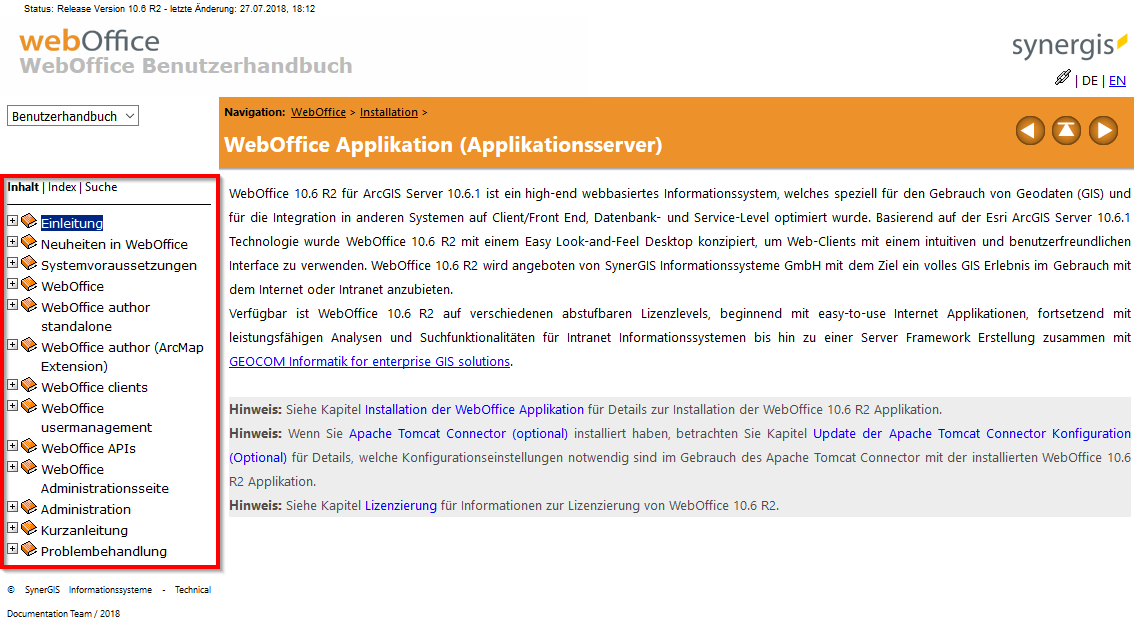Click the synergis logo
This screenshot has width=1134, height=621.
[1069, 45]
